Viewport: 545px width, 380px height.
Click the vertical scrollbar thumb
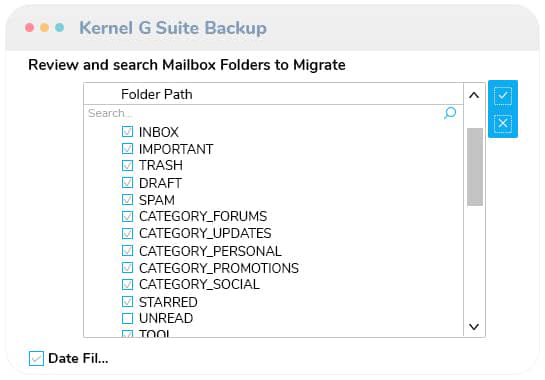click(x=475, y=167)
